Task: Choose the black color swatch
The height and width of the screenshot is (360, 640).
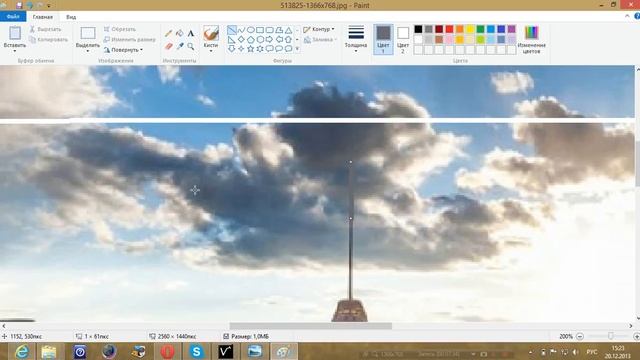Action: [418, 29]
